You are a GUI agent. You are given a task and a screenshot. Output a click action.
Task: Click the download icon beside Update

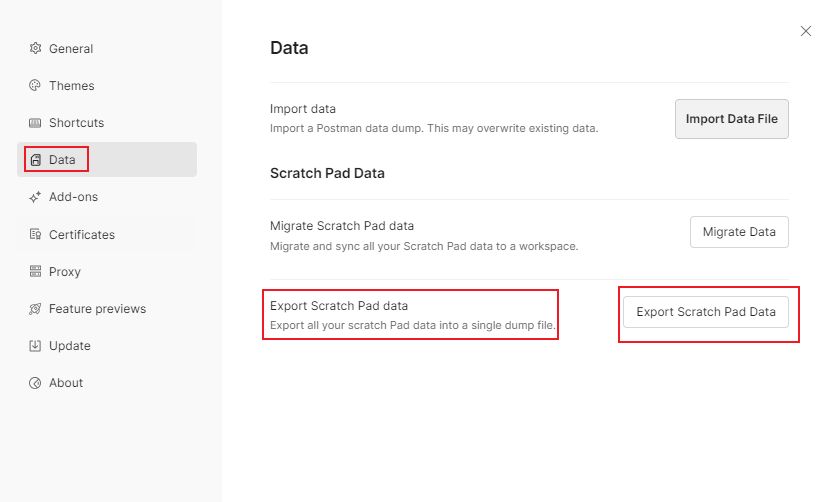click(x=35, y=346)
